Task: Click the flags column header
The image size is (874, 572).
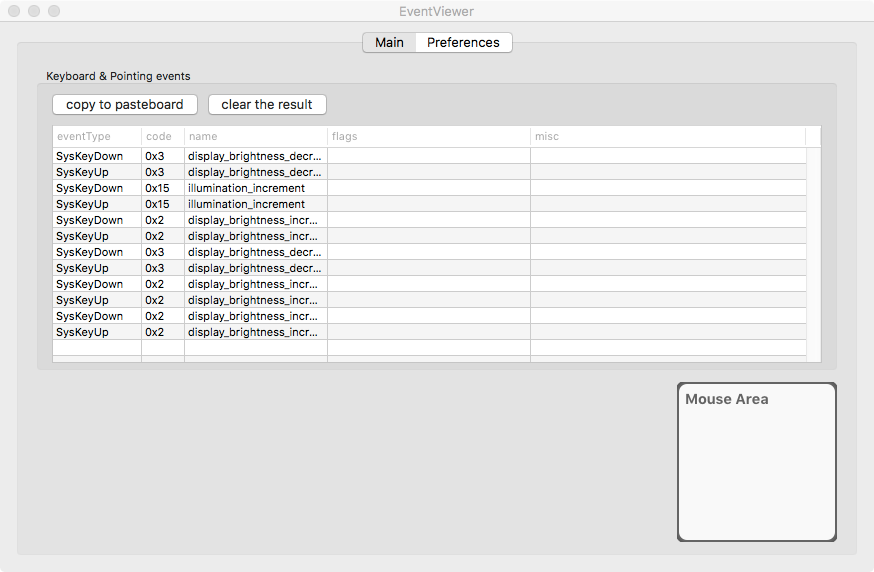Action: click(428, 136)
